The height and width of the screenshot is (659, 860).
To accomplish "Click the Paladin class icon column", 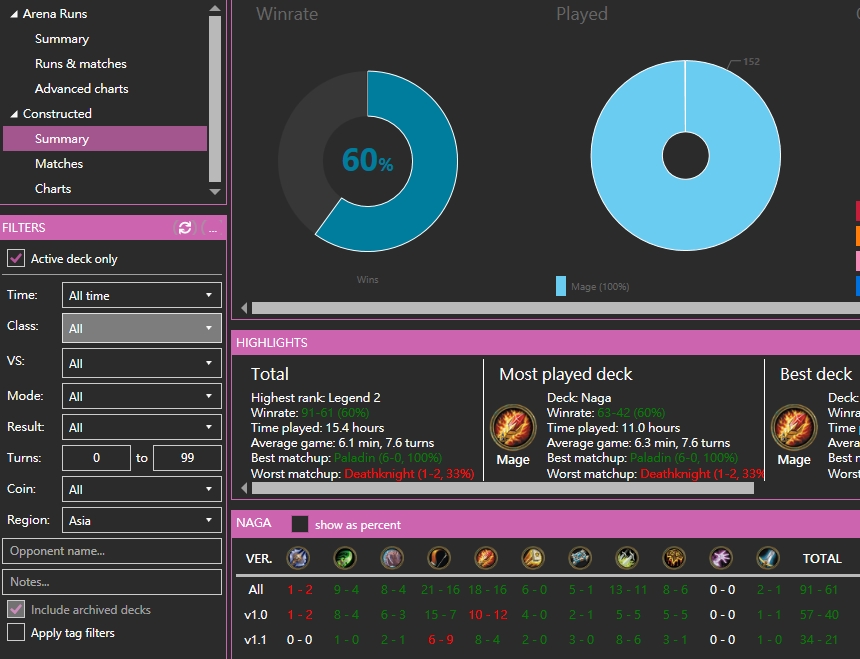I will 533,558.
